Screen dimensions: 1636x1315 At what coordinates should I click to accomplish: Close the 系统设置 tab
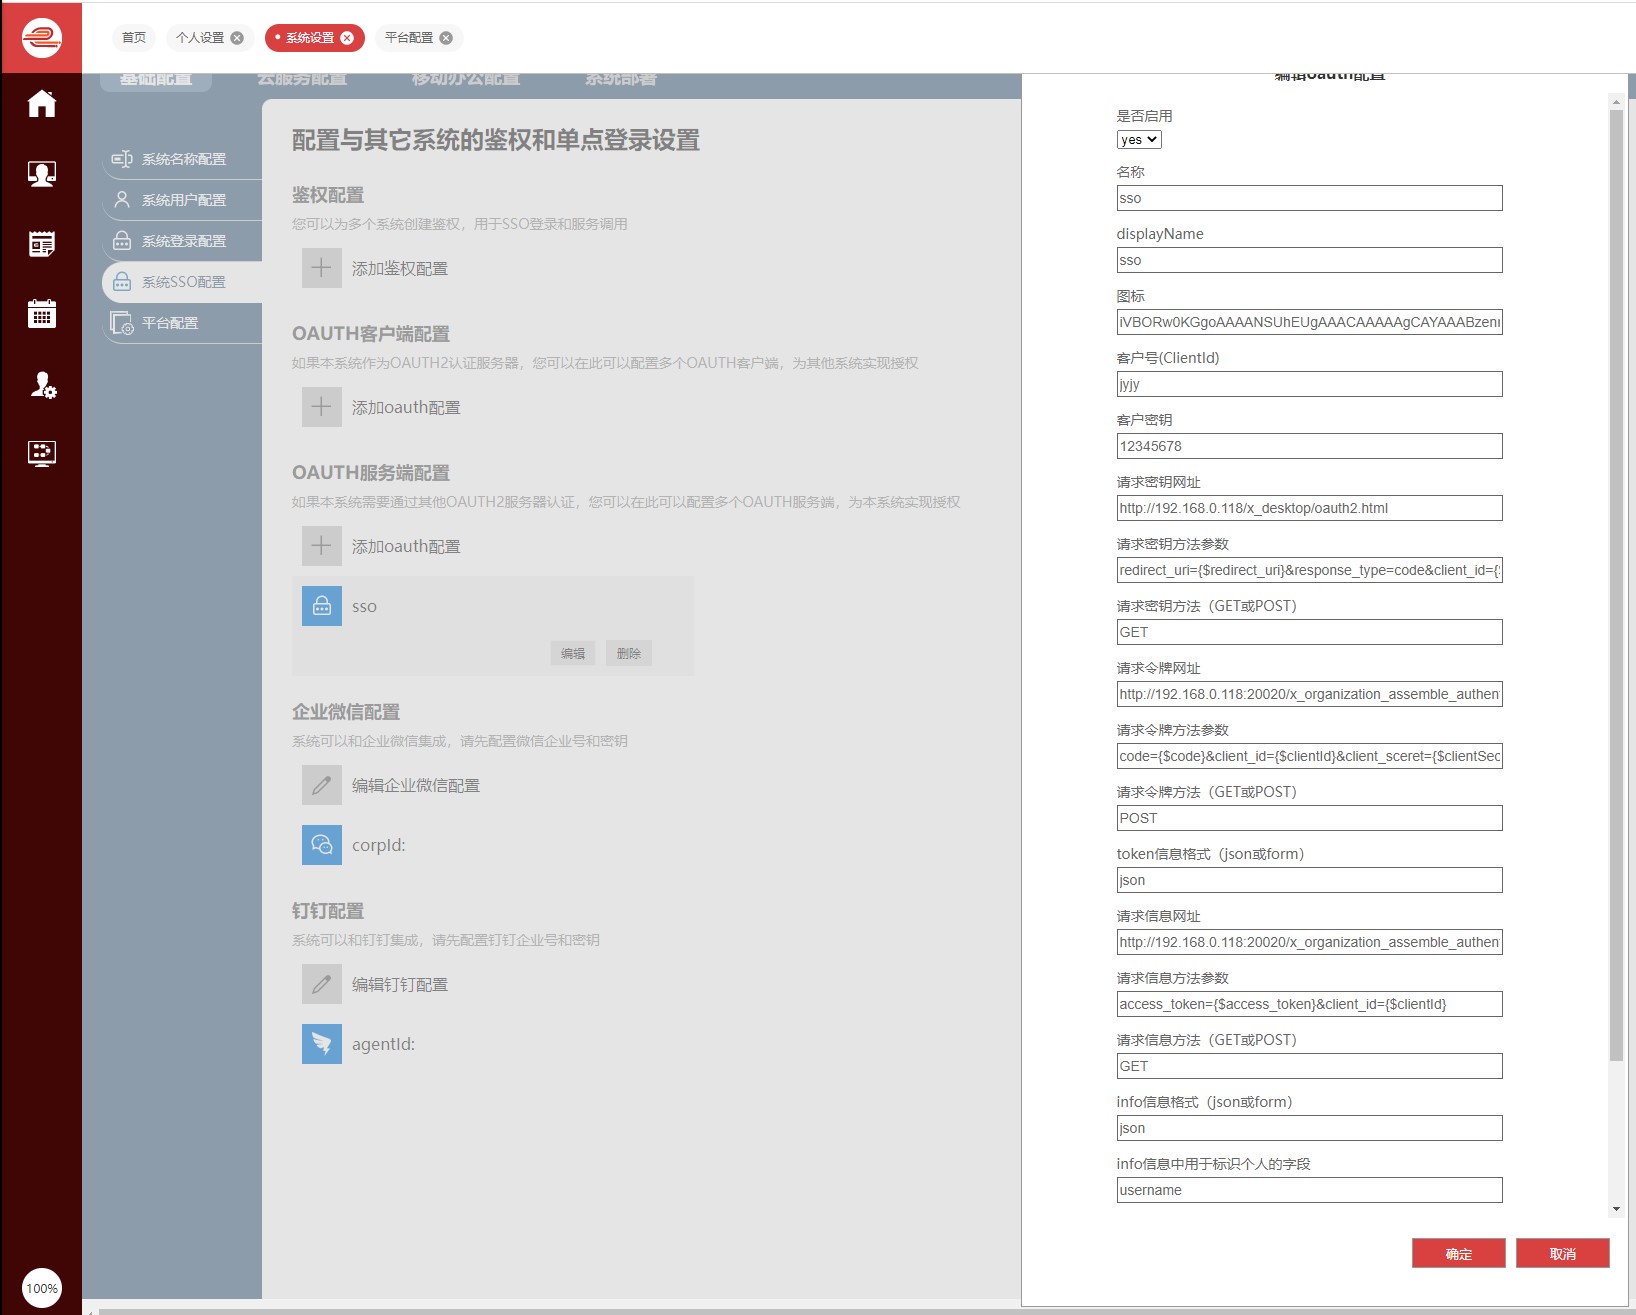[347, 38]
